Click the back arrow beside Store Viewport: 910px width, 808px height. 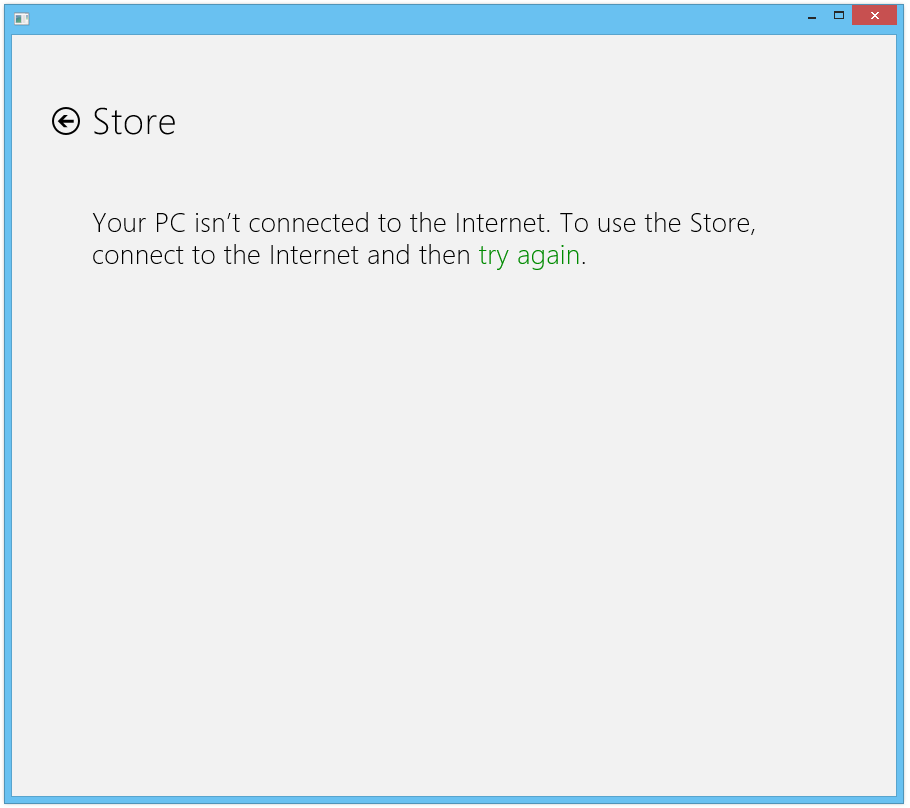click(66, 121)
